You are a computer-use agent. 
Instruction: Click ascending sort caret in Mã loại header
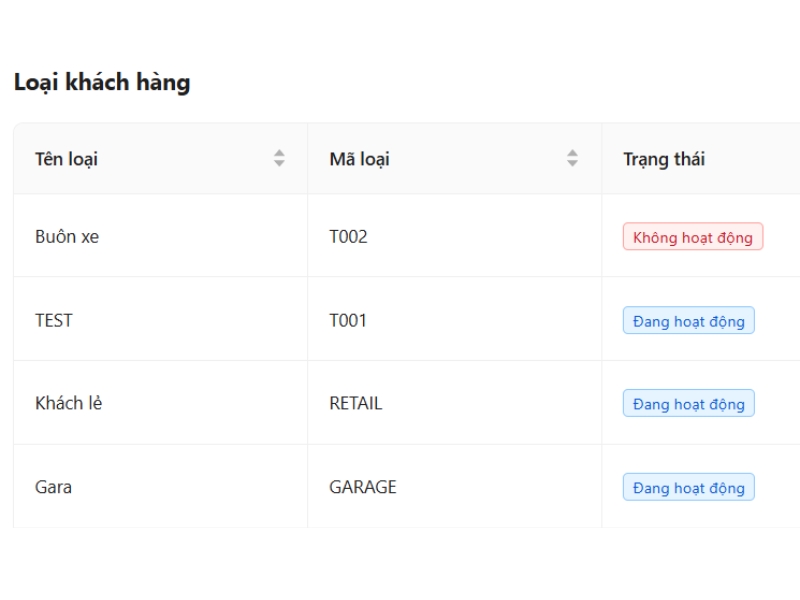tap(572, 153)
